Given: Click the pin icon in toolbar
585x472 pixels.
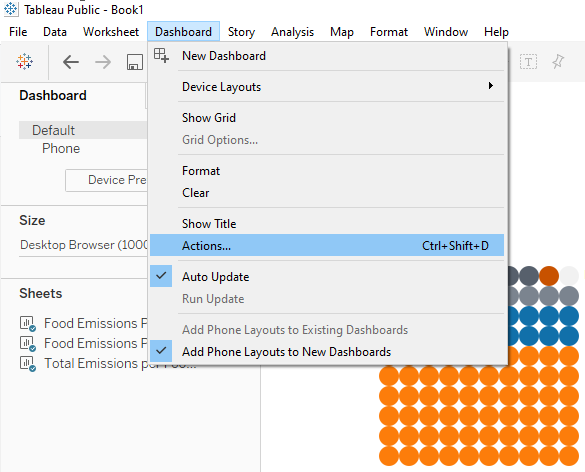Looking at the screenshot, I should pyautogui.click(x=558, y=62).
